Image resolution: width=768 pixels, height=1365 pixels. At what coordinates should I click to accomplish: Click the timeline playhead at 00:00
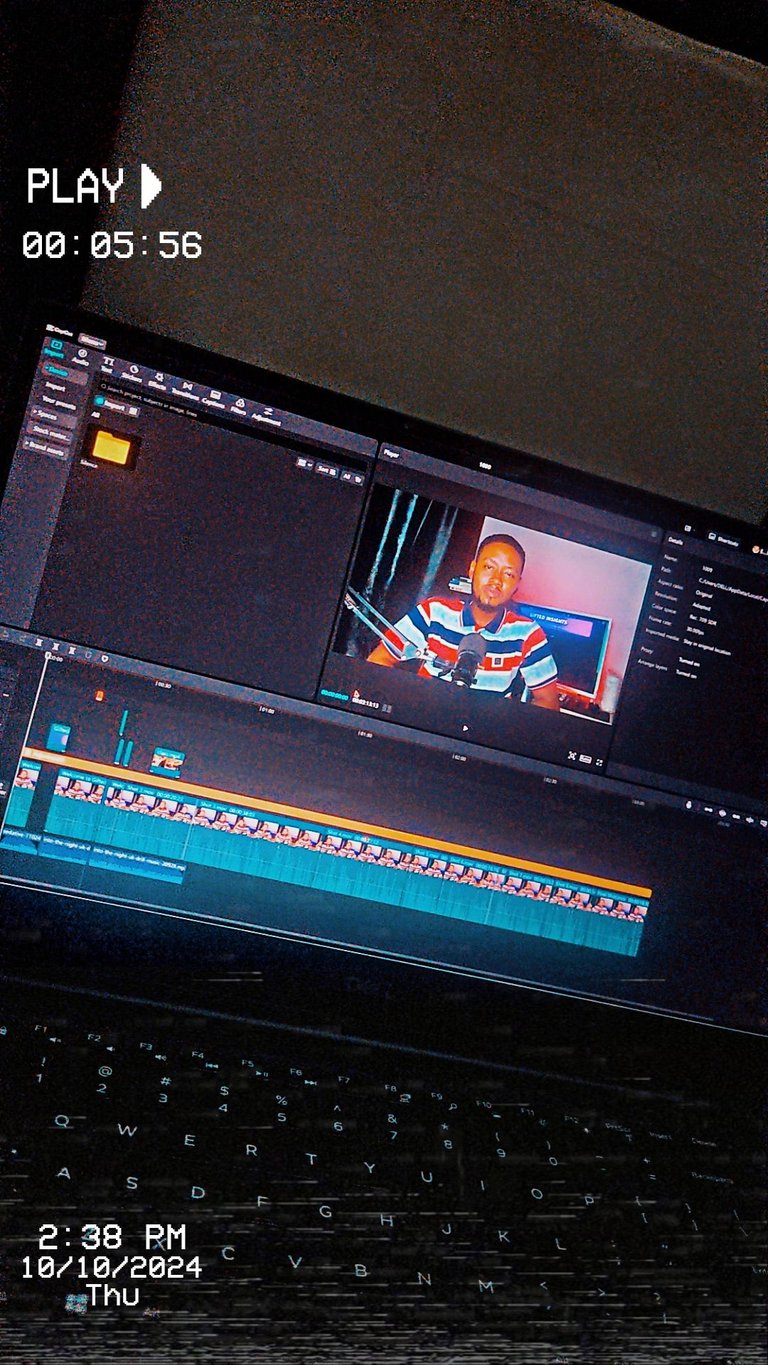coord(48,656)
